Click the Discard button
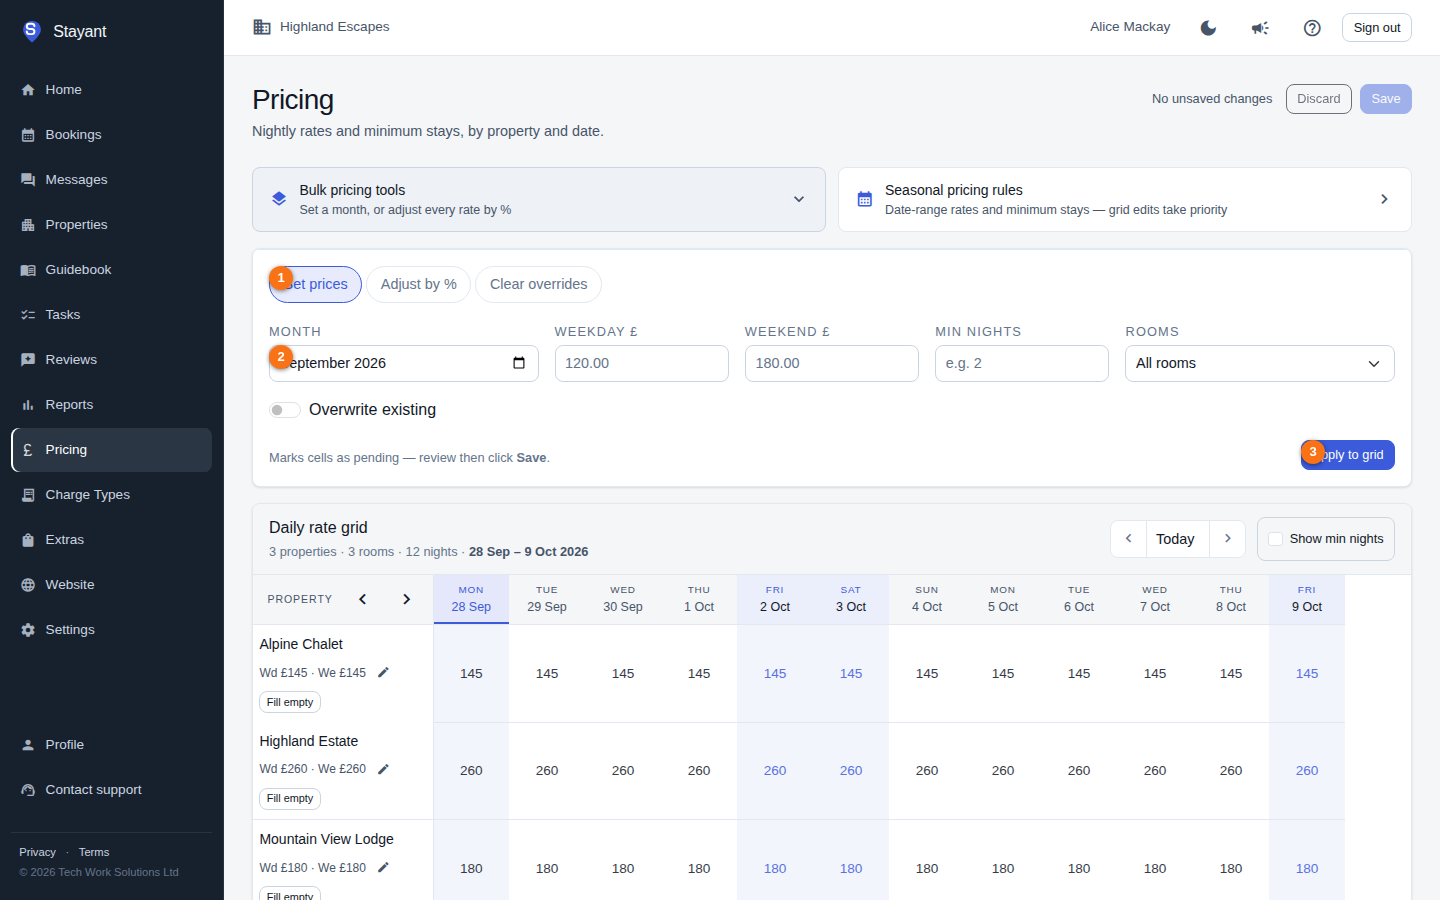 click(1319, 99)
